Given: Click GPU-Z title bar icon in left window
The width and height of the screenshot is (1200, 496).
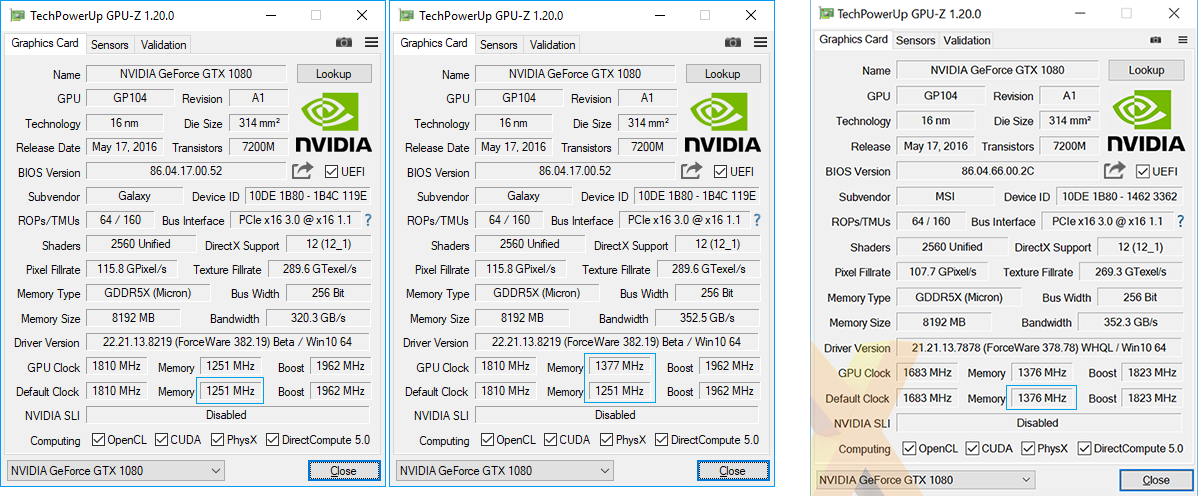Looking at the screenshot, I should click(x=15, y=15).
